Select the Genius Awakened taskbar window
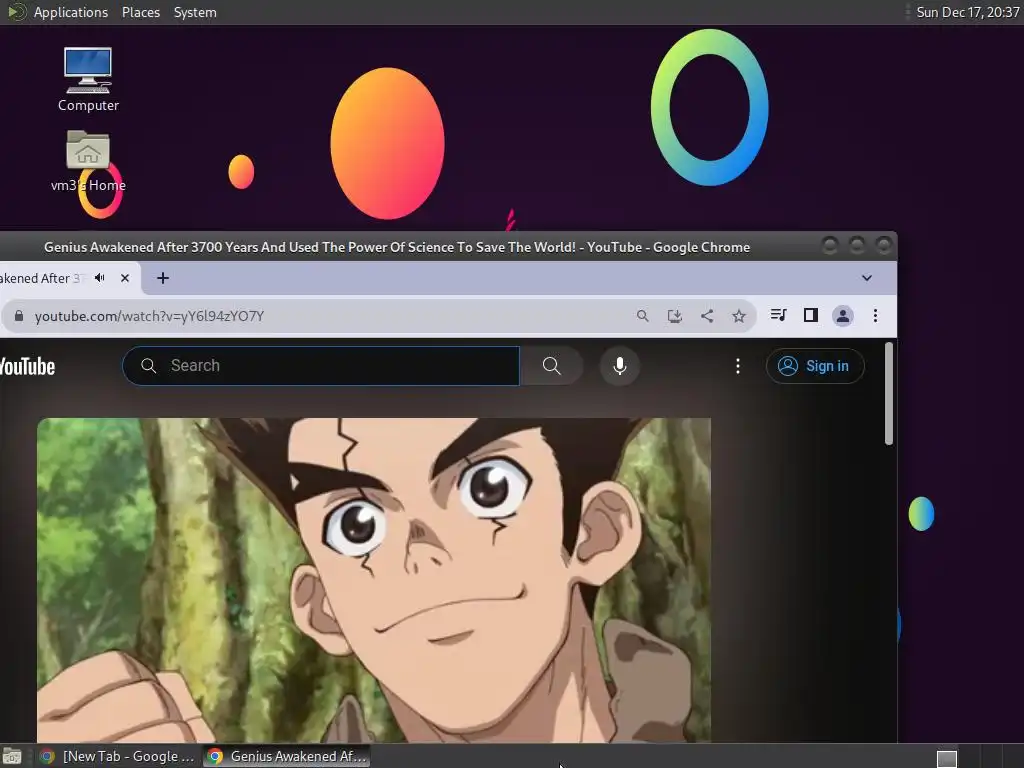 coord(287,756)
